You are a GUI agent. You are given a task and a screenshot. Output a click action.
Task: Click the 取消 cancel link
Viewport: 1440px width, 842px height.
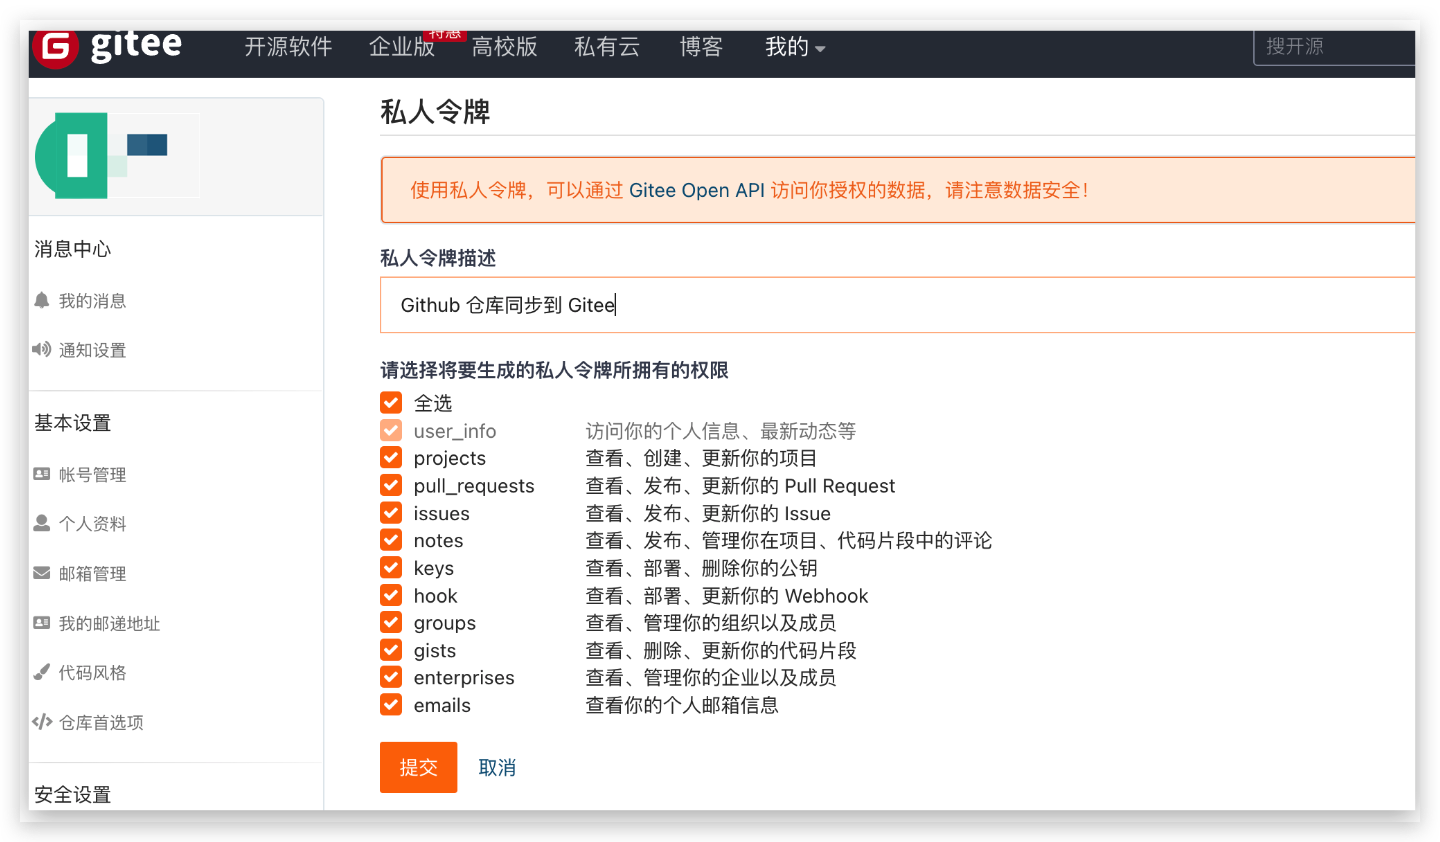pyautogui.click(x=497, y=767)
